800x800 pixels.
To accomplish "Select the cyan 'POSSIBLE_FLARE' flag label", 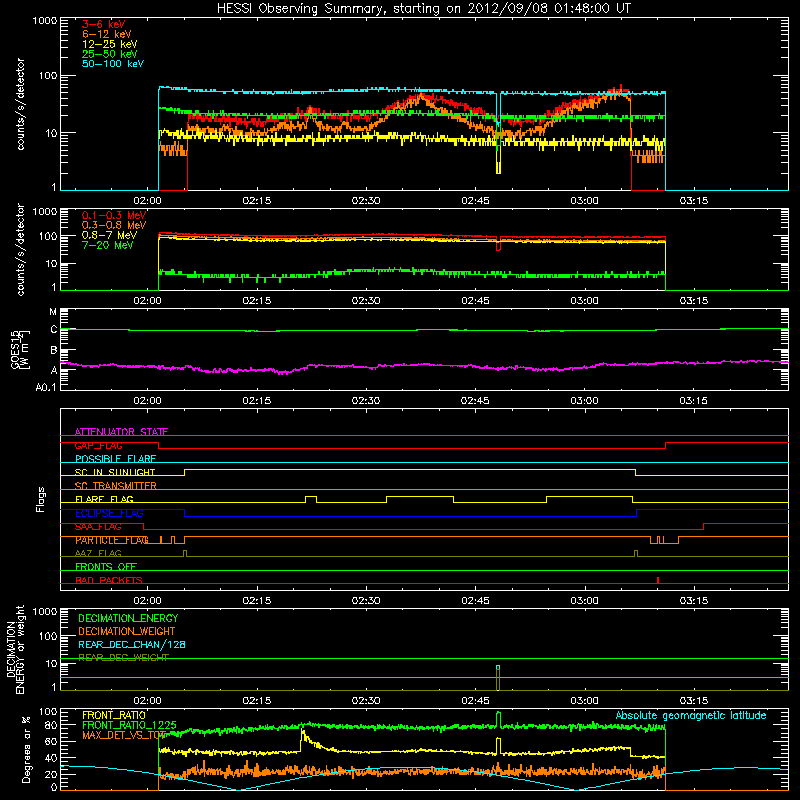I will tap(115, 459).
